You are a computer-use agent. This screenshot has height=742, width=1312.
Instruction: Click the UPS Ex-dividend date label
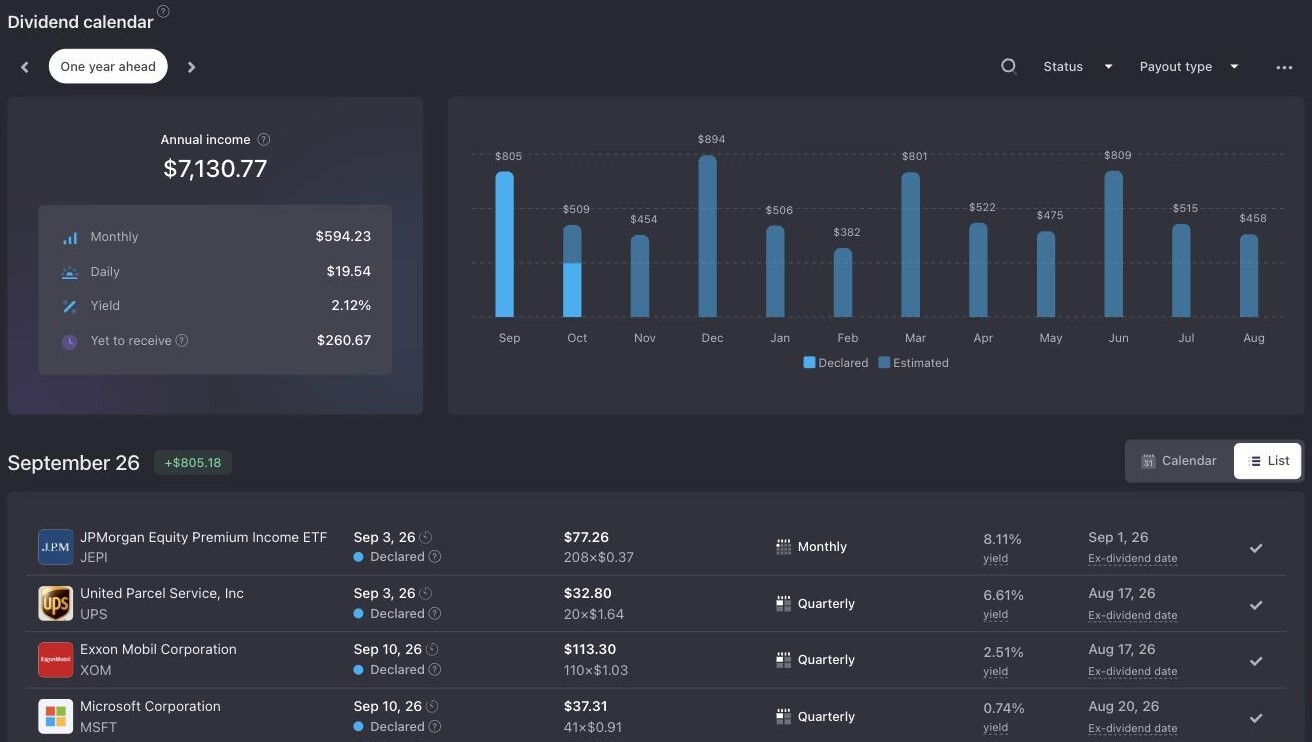pos(1133,616)
